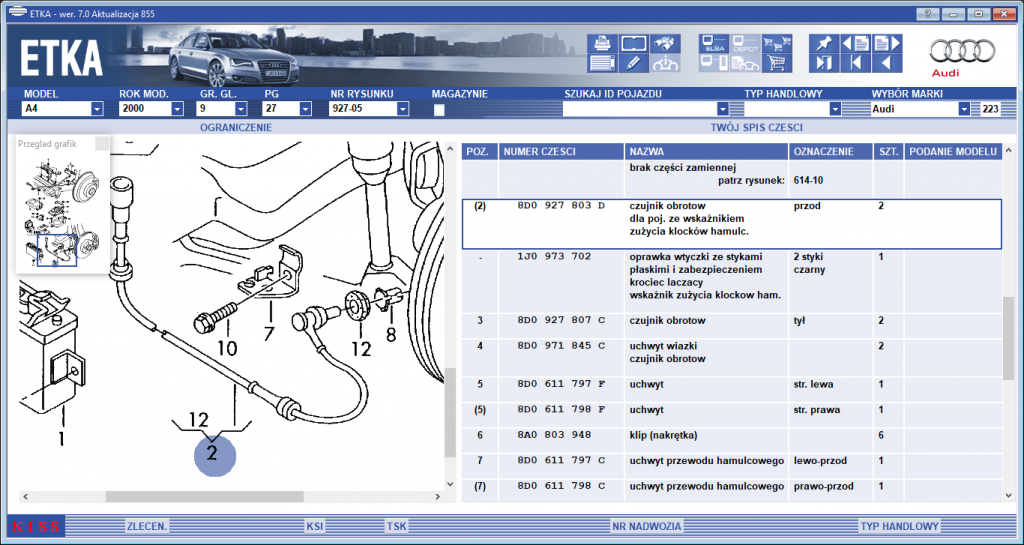Open the SZUKAJ ID POJAZDU dropdown
The width and height of the screenshot is (1024, 545).
click(x=722, y=109)
